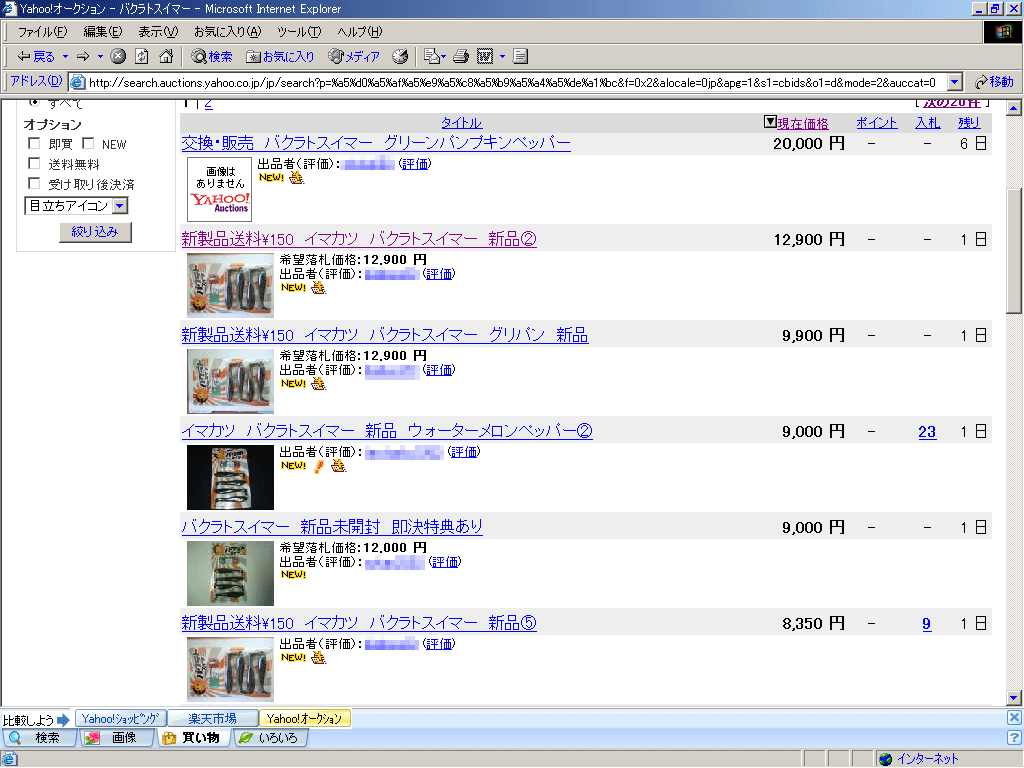
Task: Go to results page 2
Action: click(208, 103)
